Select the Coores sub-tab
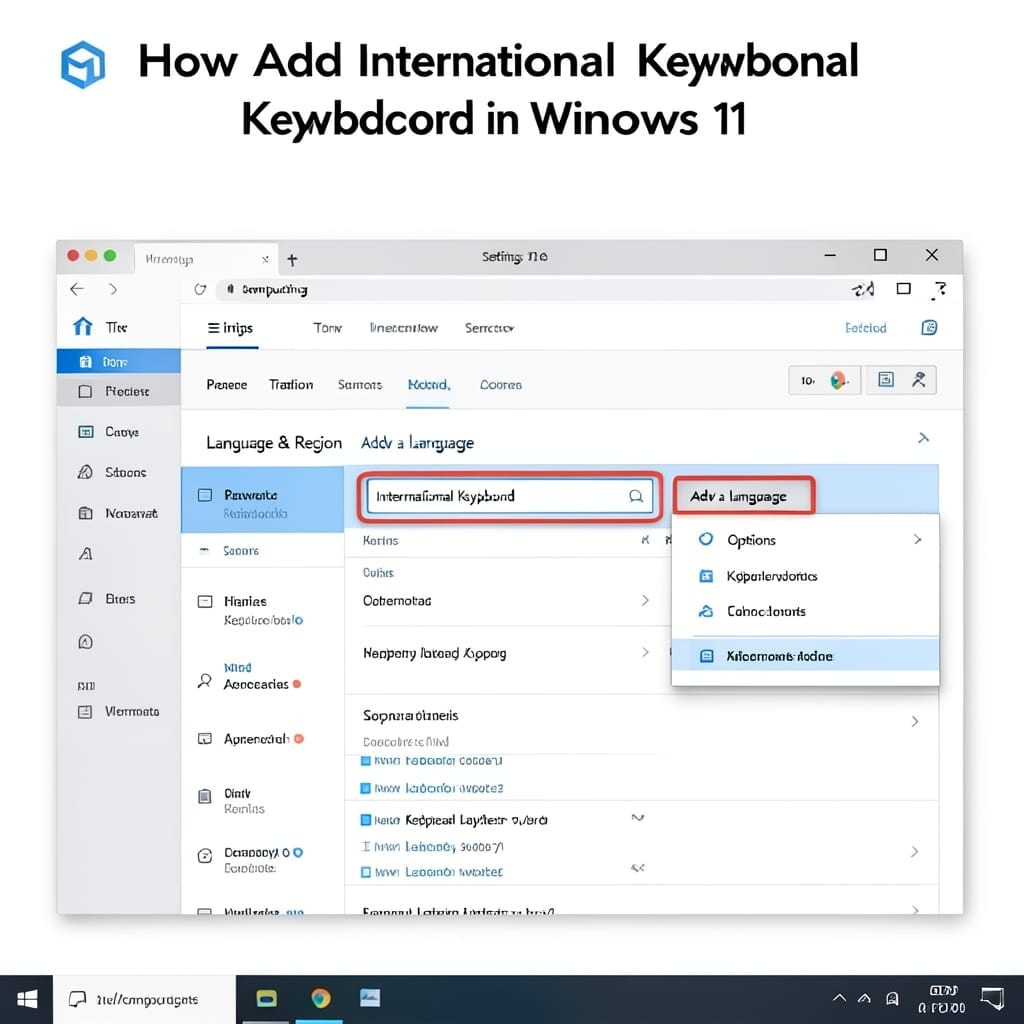 pos(501,385)
